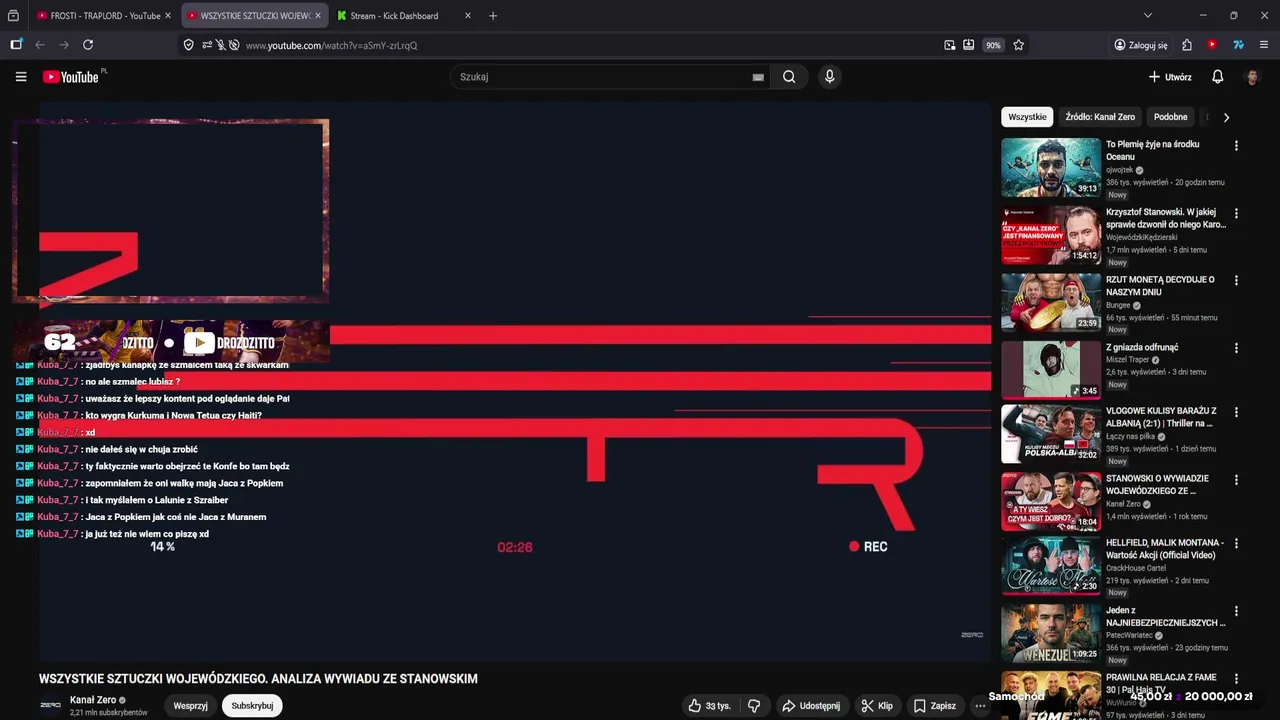Open options for 'STANOWSKI O WYWIADZIE' video
The height and width of the screenshot is (720, 1280).
[x=1236, y=479]
